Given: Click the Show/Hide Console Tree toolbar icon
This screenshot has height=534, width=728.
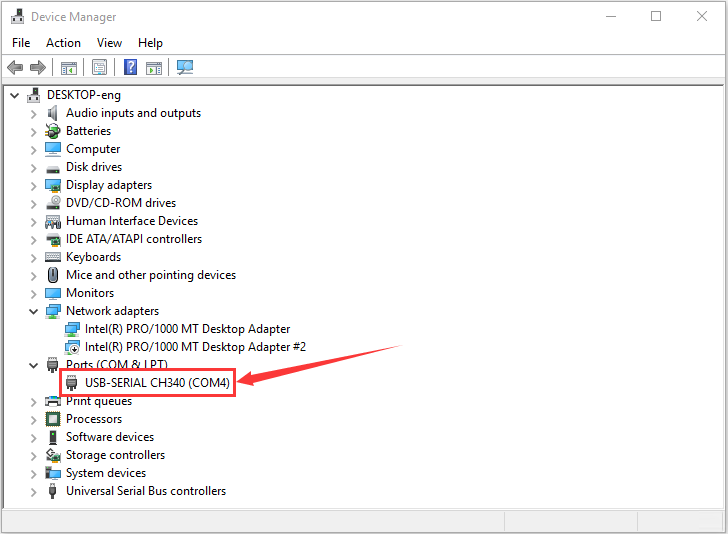Looking at the screenshot, I should (x=69, y=68).
